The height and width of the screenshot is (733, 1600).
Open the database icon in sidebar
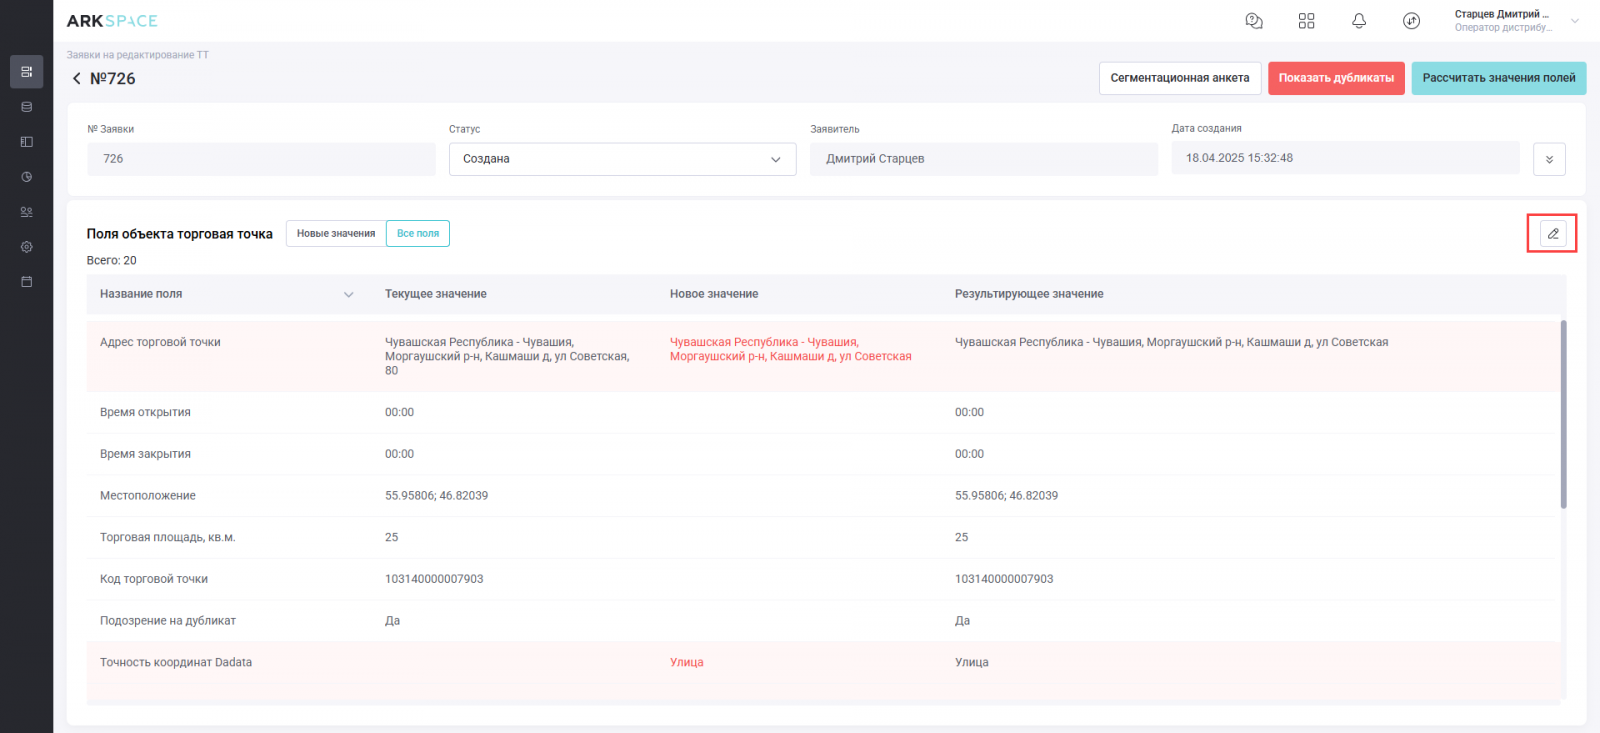pos(27,107)
